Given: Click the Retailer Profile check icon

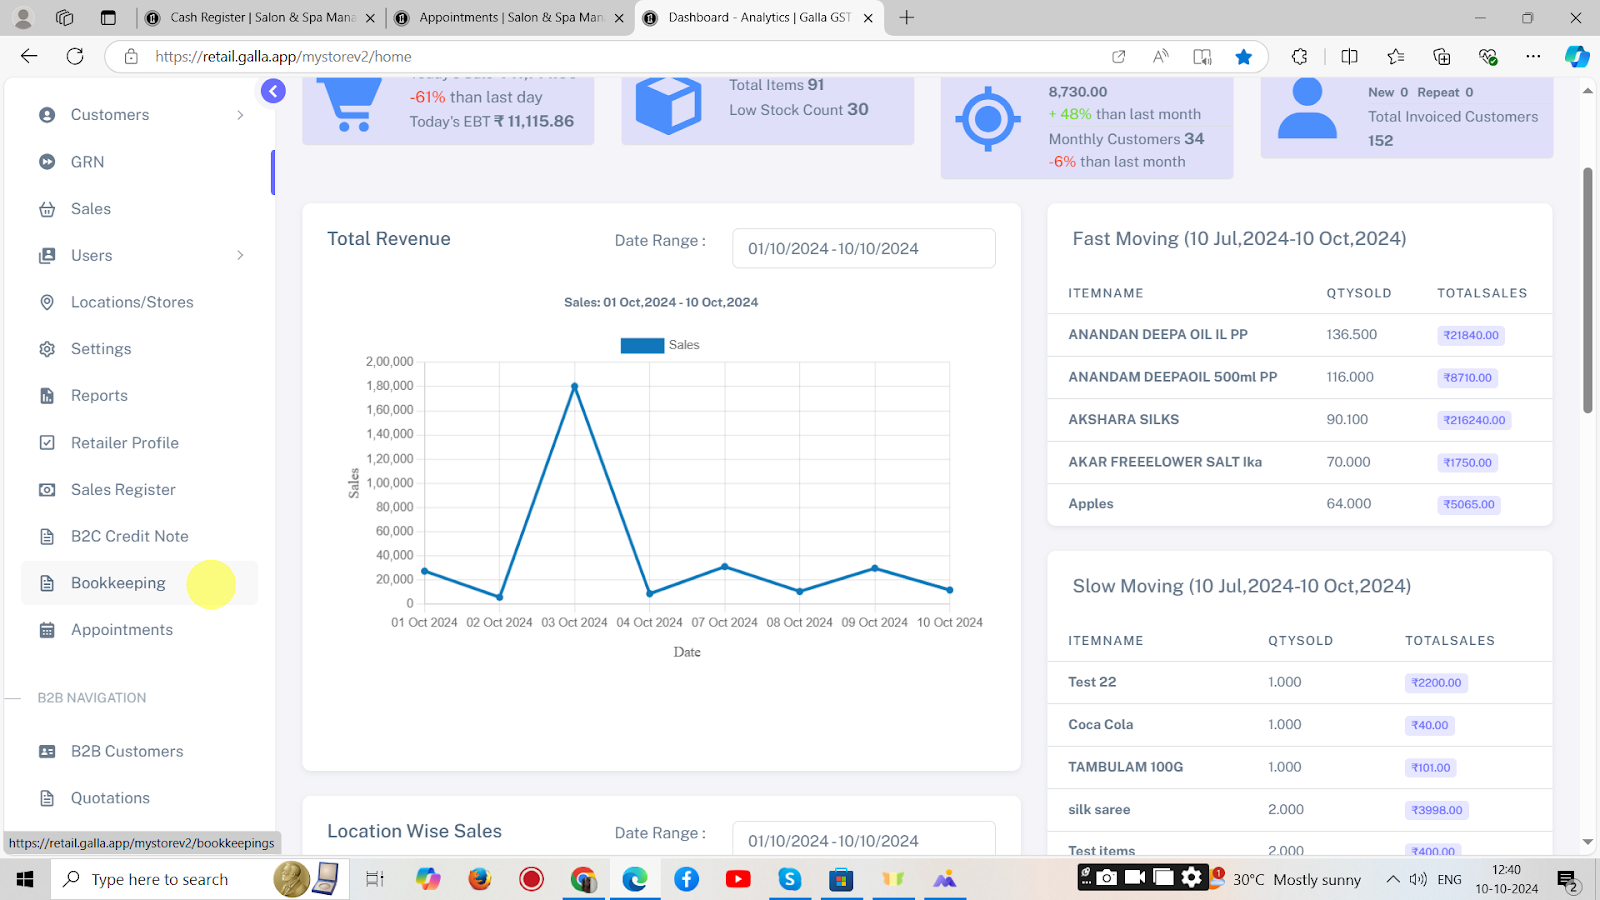Looking at the screenshot, I should [47, 443].
